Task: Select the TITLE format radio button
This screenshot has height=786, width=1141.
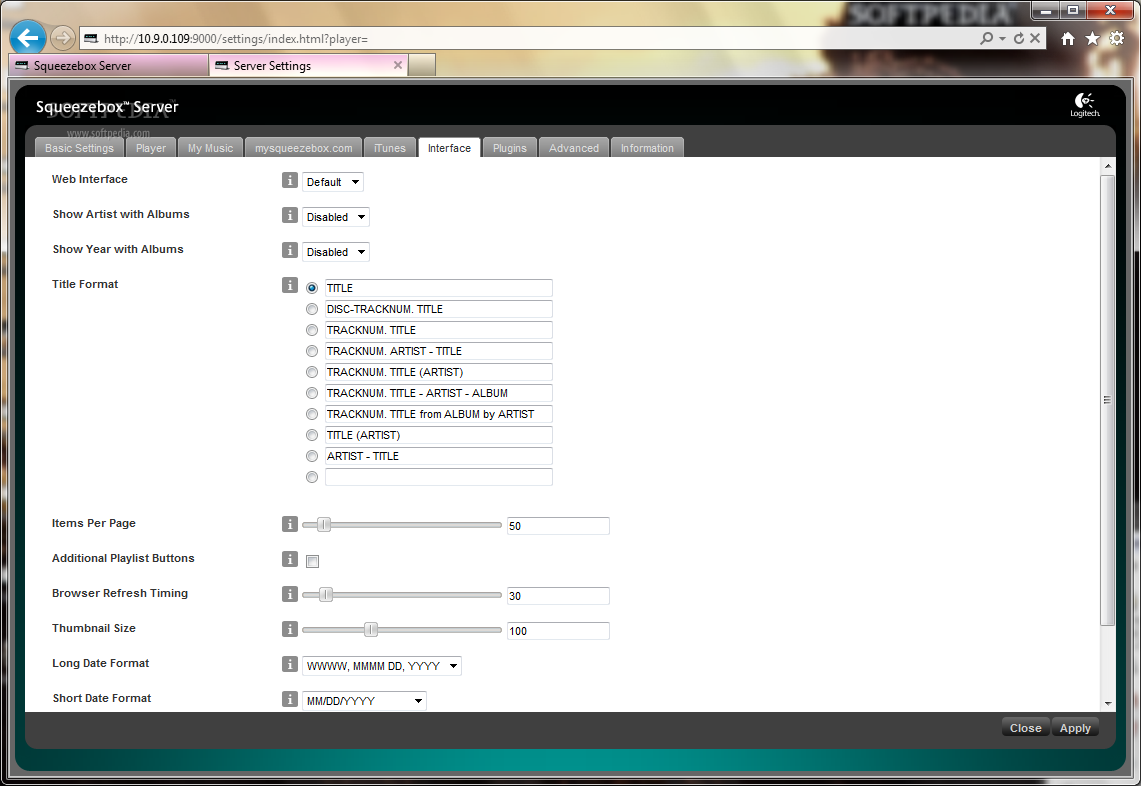Action: (x=312, y=288)
